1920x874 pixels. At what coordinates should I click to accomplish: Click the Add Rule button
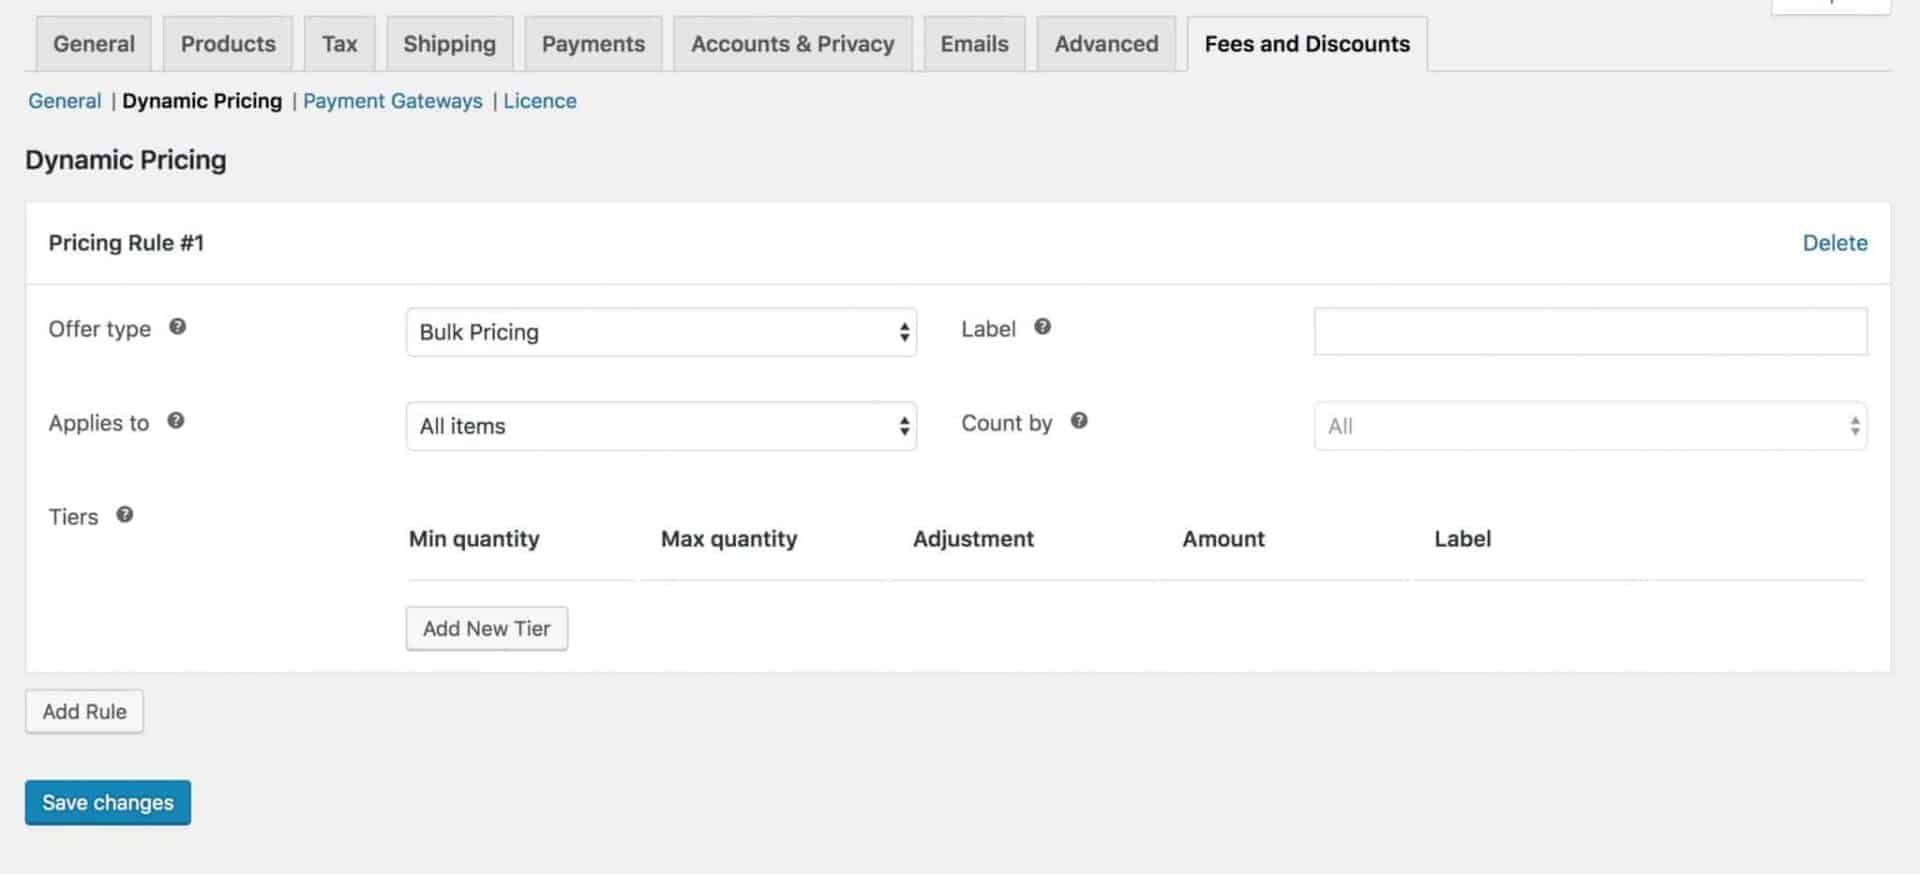coord(84,712)
